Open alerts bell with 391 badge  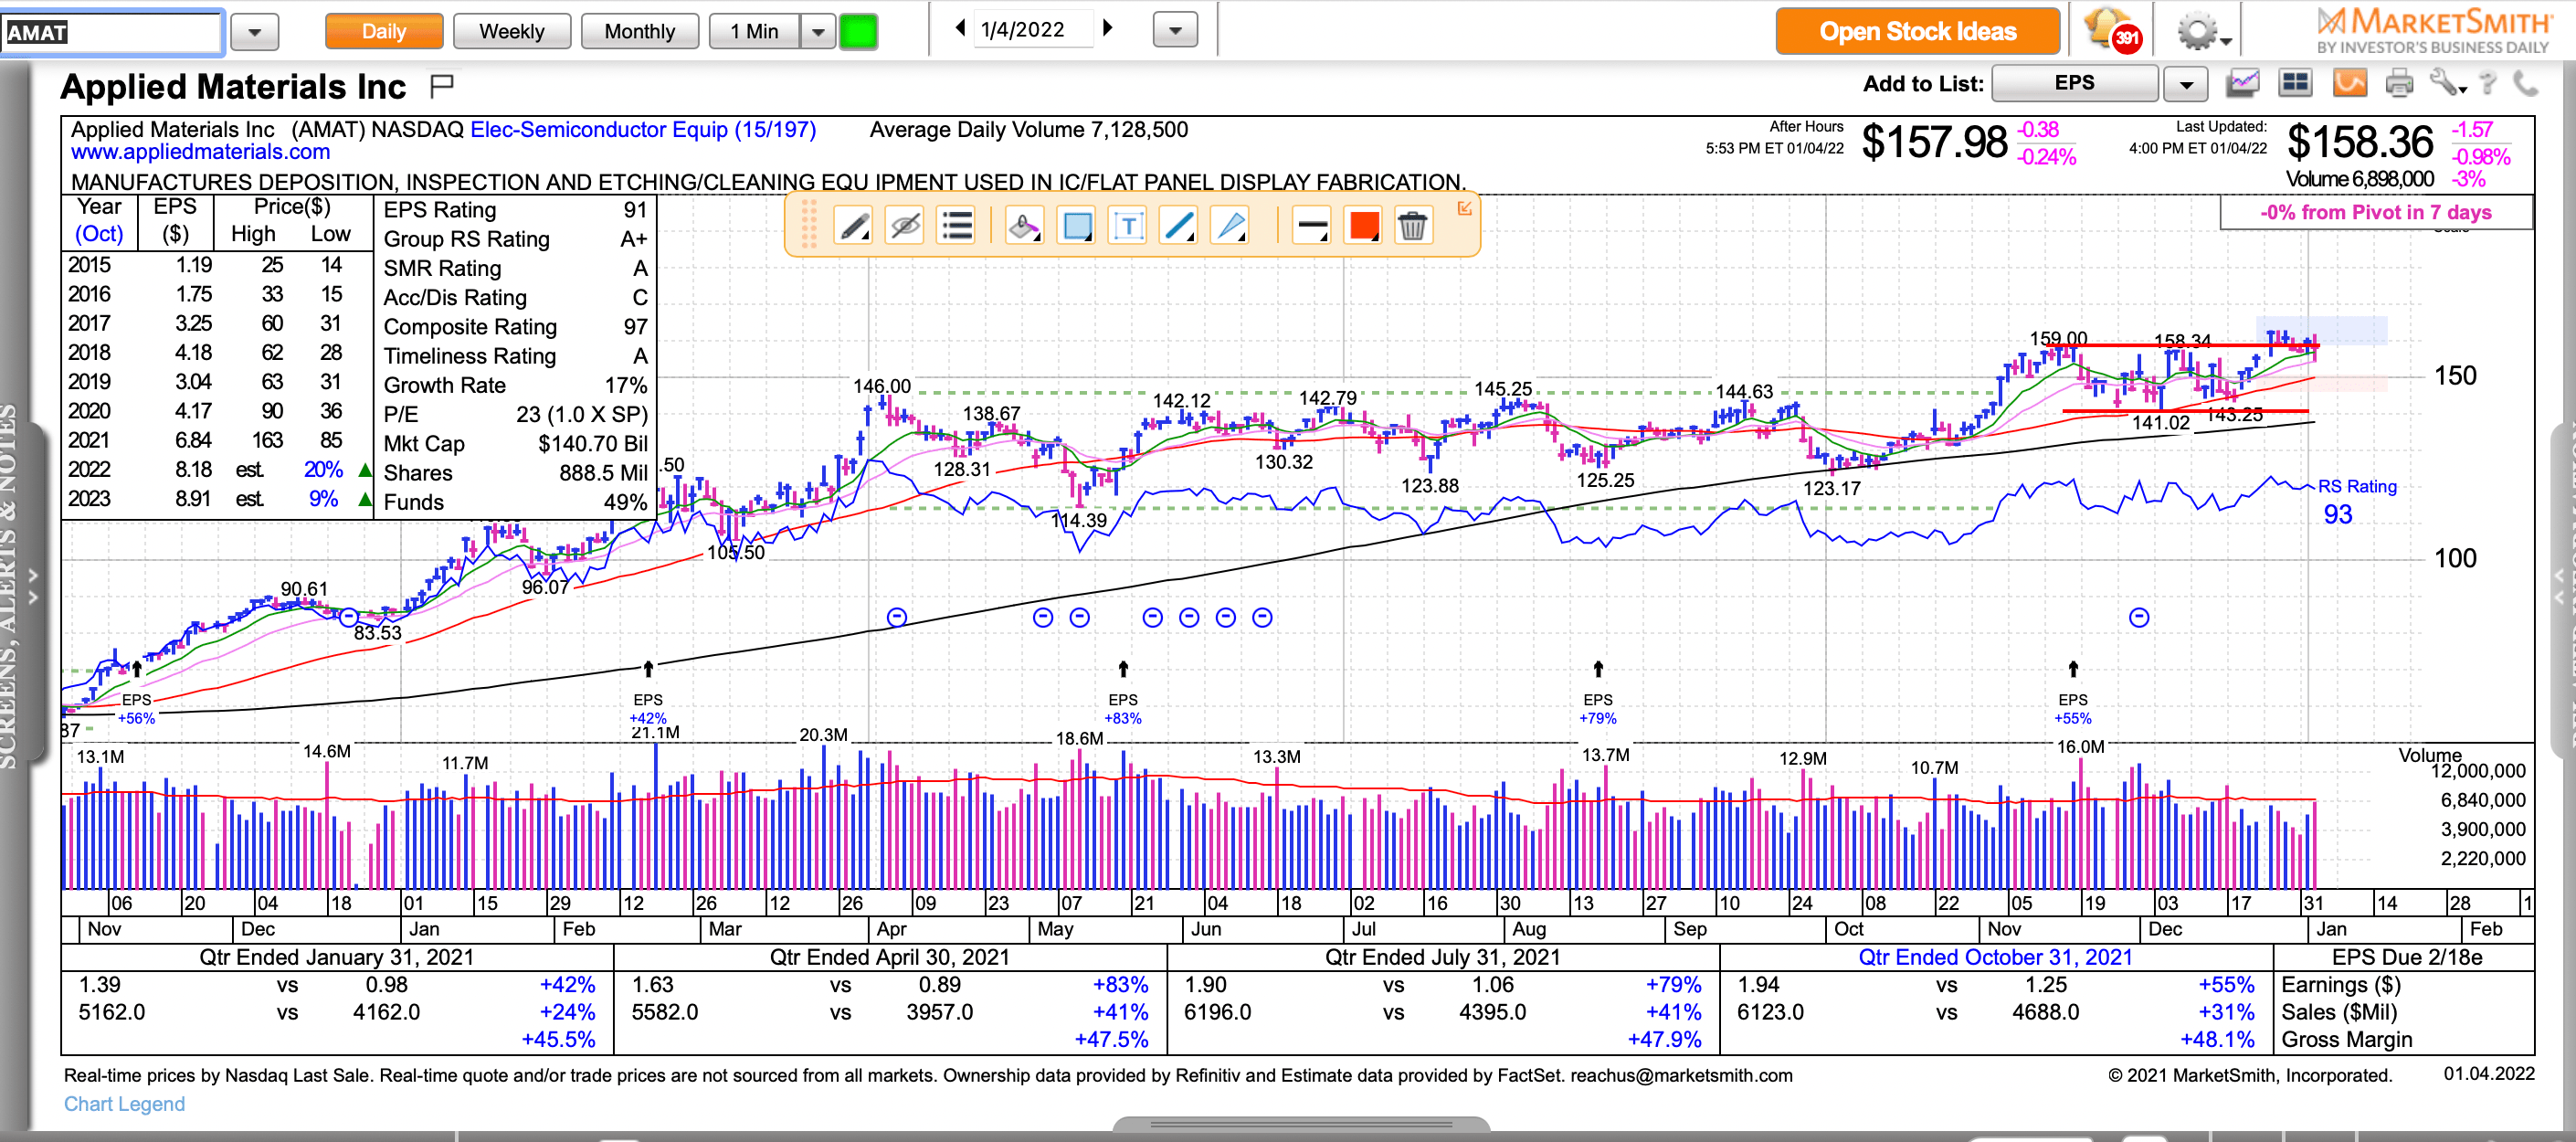(x=2111, y=30)
